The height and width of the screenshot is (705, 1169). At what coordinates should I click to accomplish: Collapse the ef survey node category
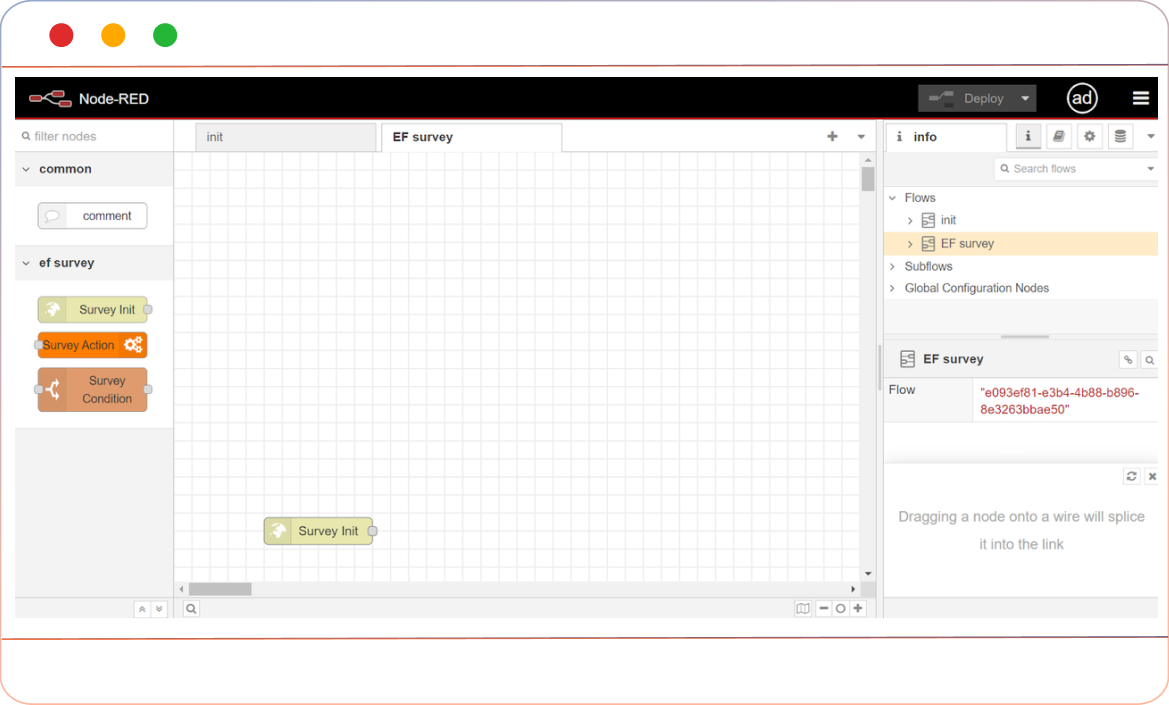[x=26, y=262]
